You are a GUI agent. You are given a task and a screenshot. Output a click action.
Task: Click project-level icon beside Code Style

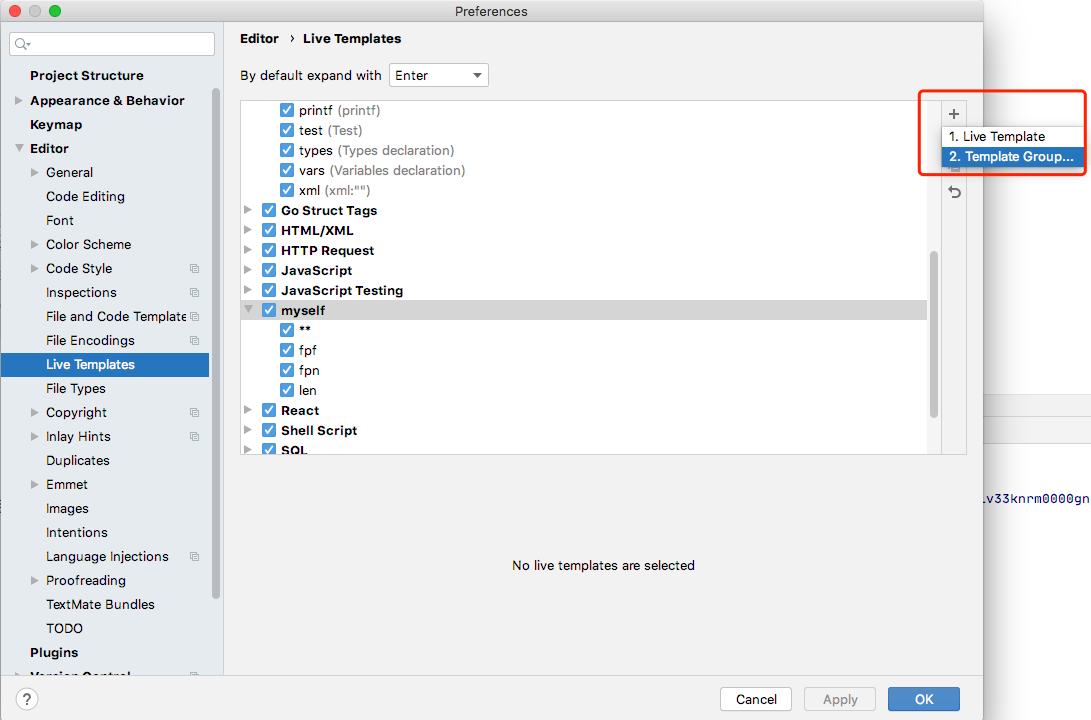(195, 269)
